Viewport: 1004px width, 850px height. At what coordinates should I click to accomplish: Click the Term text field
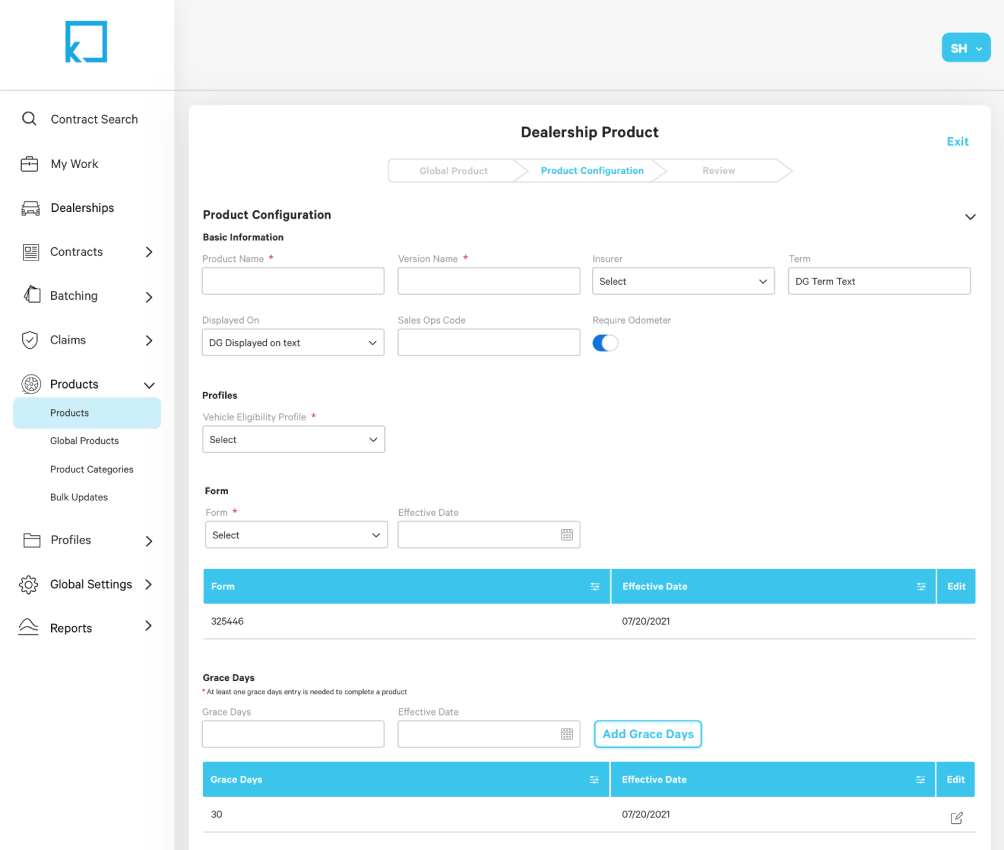tap(879, 281)
